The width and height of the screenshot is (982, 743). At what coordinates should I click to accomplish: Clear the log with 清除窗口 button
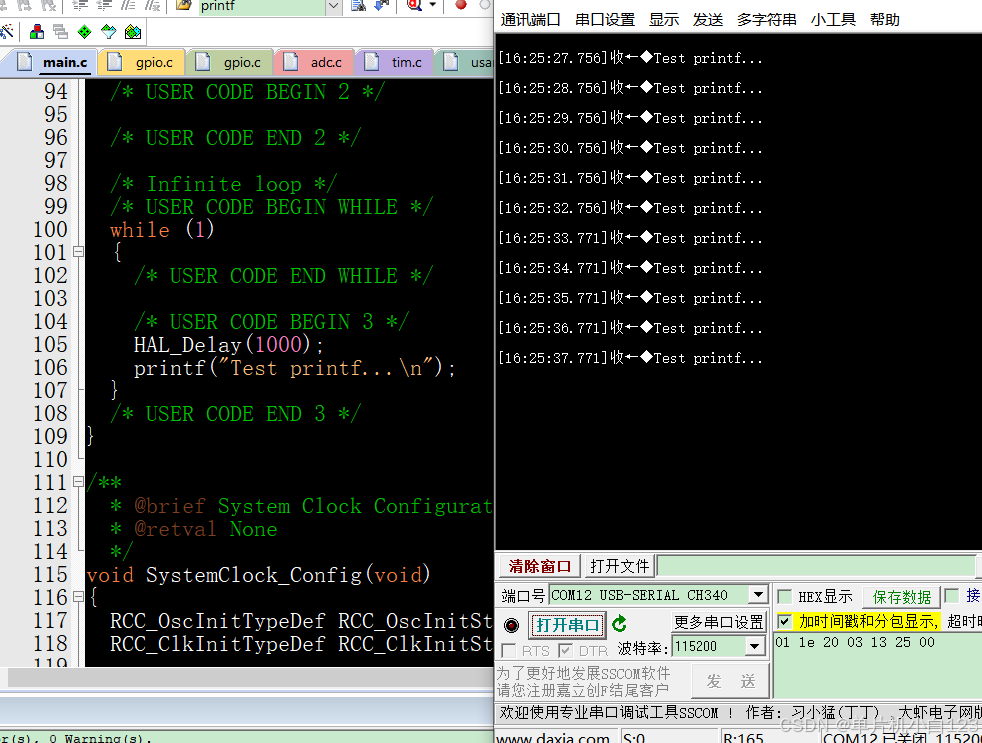tap(537, 565)
